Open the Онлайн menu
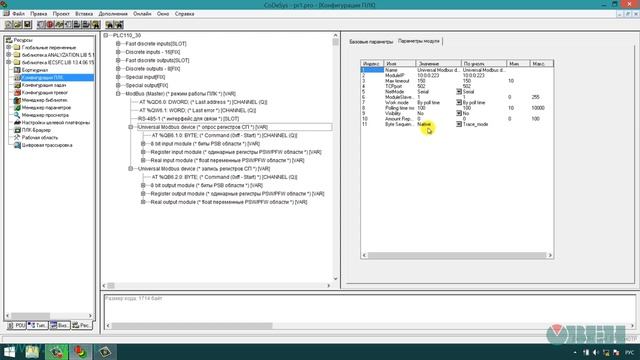 142,14
